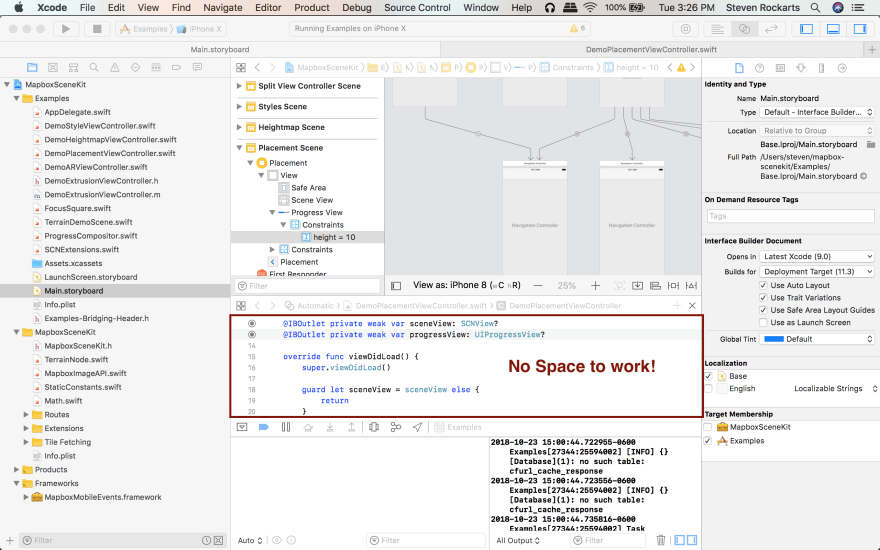Uncheck Use Auto Layout checkbox
This screenshot has height=550, width=880.
pyautogui.click(x=763, y=285)
